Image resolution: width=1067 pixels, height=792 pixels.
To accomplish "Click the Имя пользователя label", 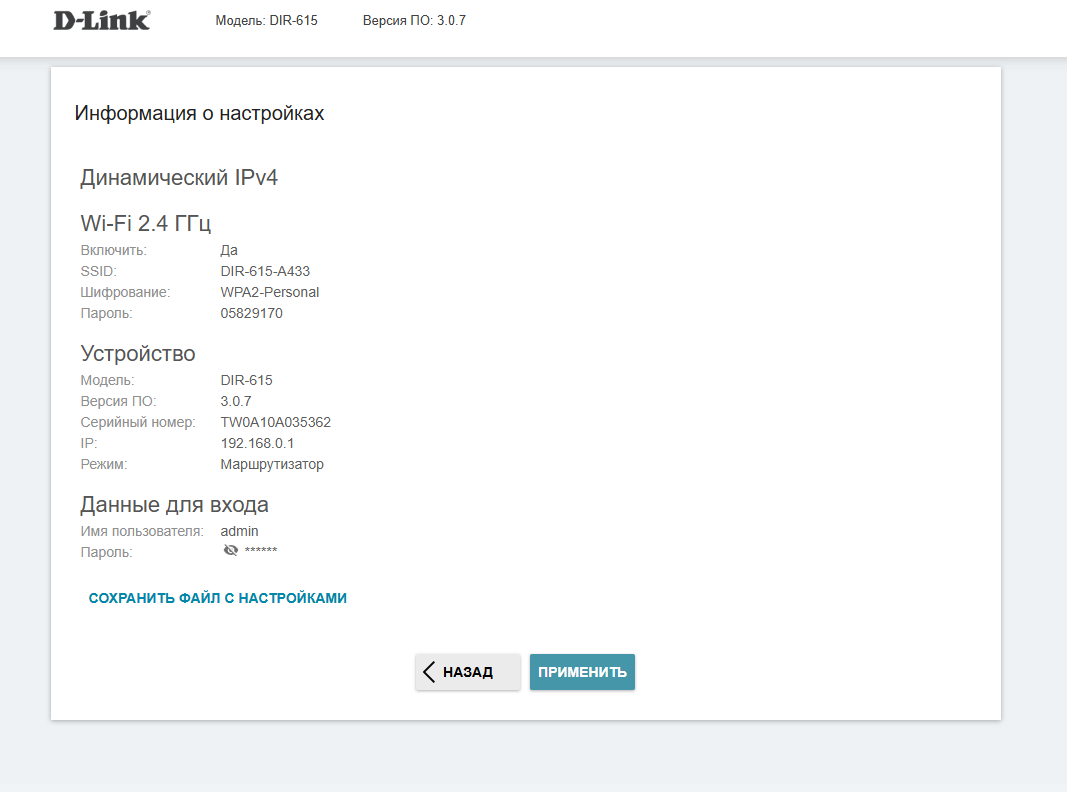I will (x=142, y=531).
